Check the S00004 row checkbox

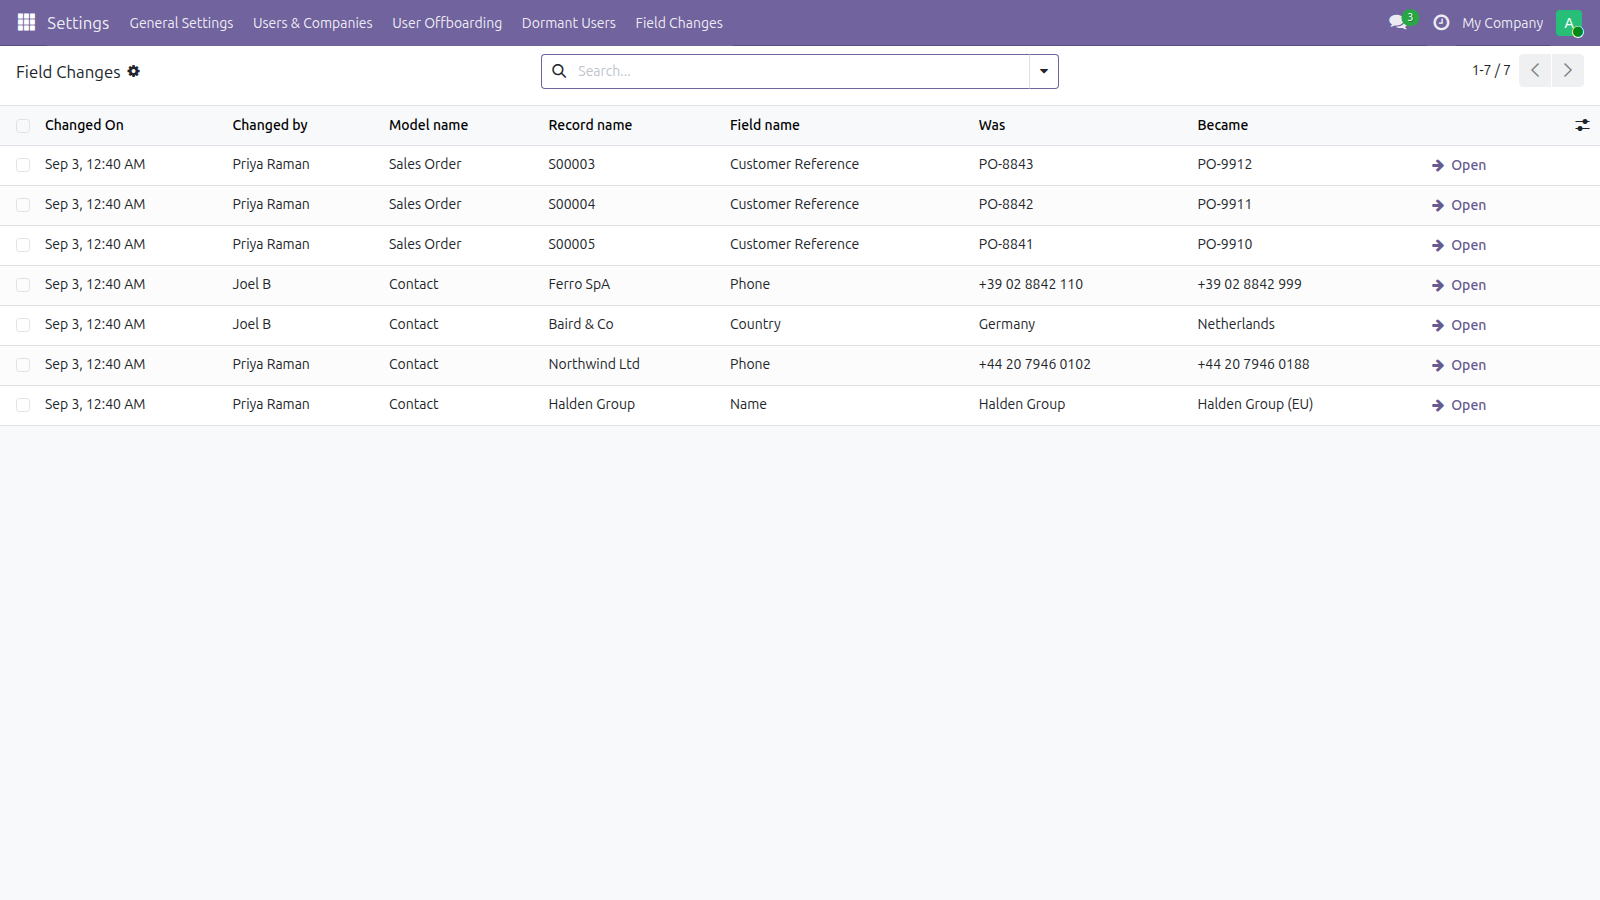pyautogui.click(x=23, y=205)
